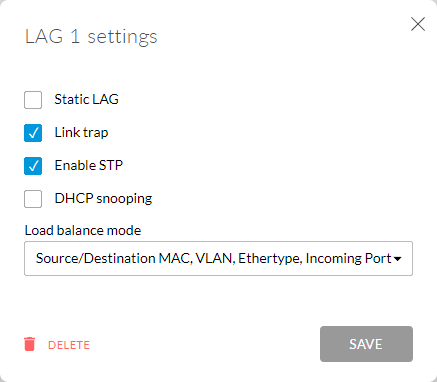Click the SAVE button
The width and height of the screenshot is (437, 382).
(366, 344)
